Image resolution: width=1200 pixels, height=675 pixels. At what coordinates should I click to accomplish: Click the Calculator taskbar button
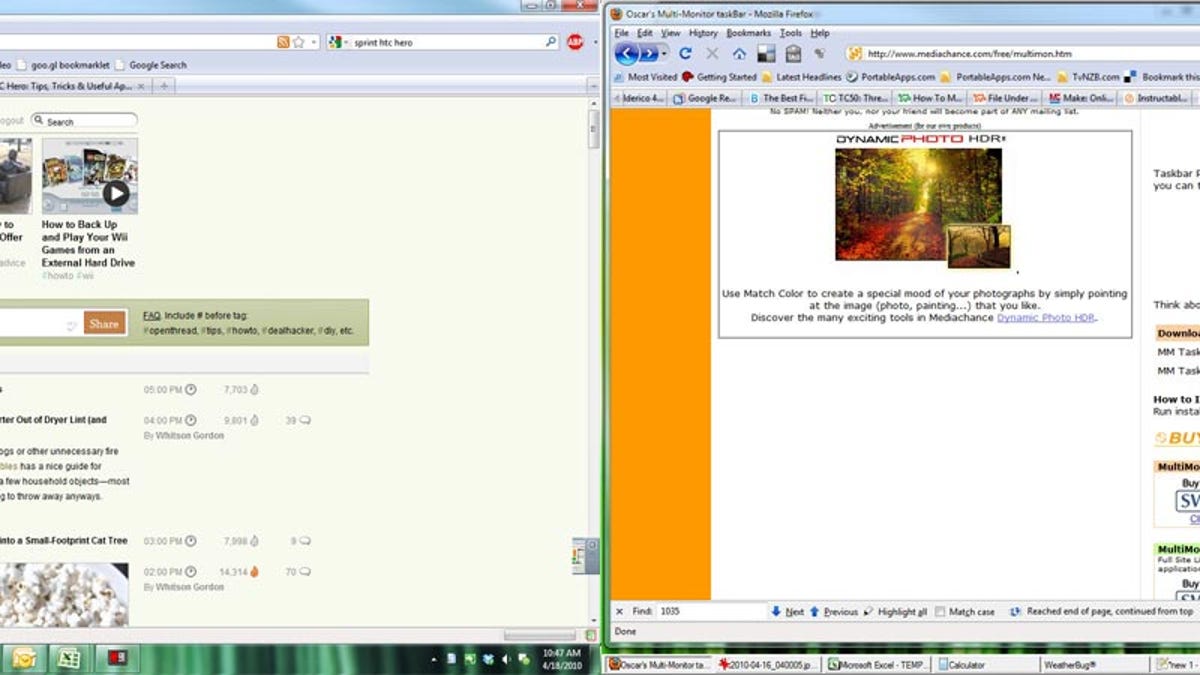point(985,665)
